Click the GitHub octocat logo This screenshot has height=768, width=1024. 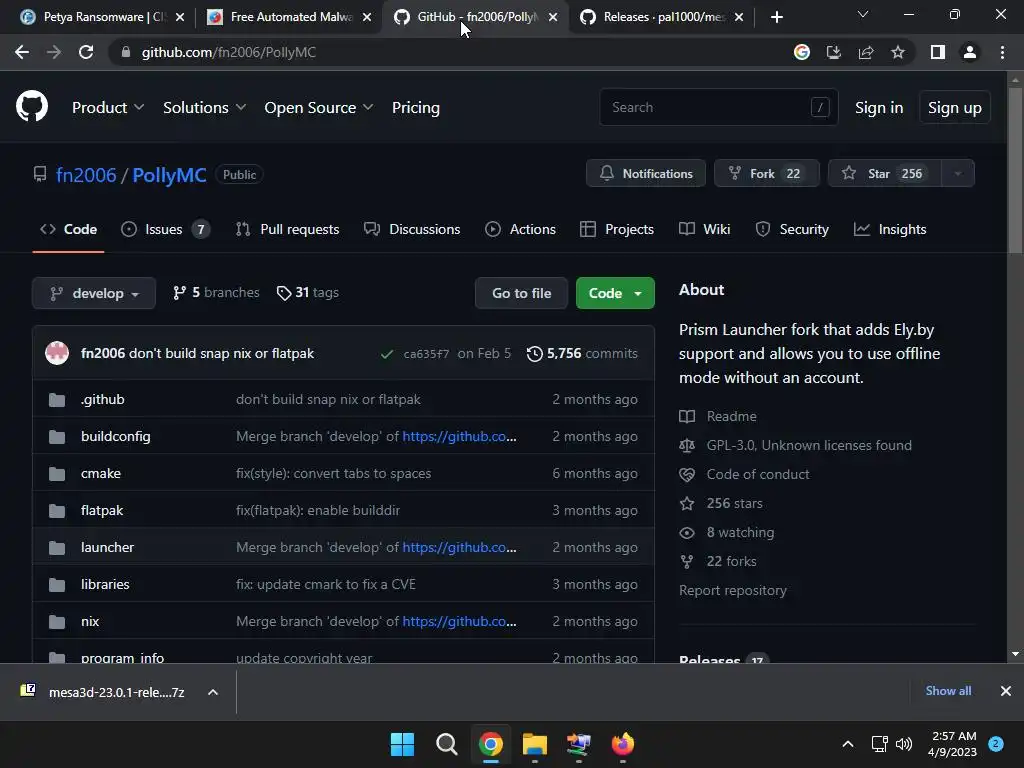pos(31,106)
